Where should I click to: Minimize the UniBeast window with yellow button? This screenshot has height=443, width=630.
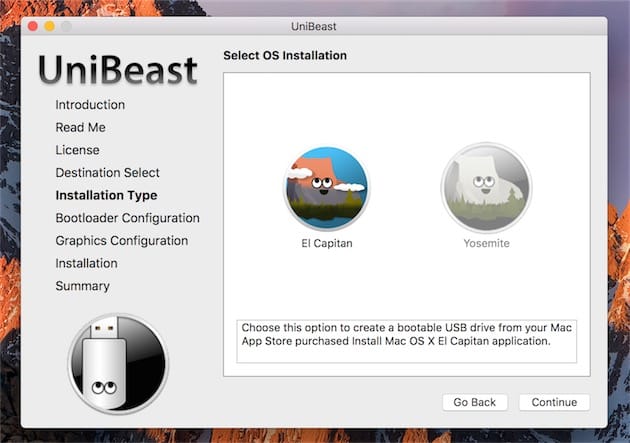pyautogui.click(x=49, y=27)
